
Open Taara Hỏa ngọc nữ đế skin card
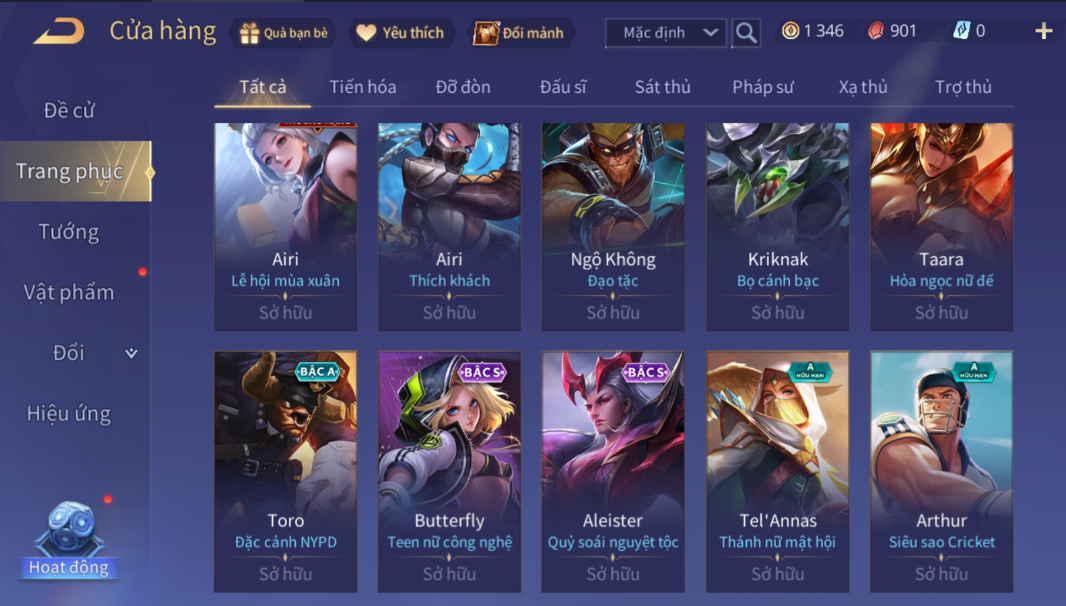942,227
